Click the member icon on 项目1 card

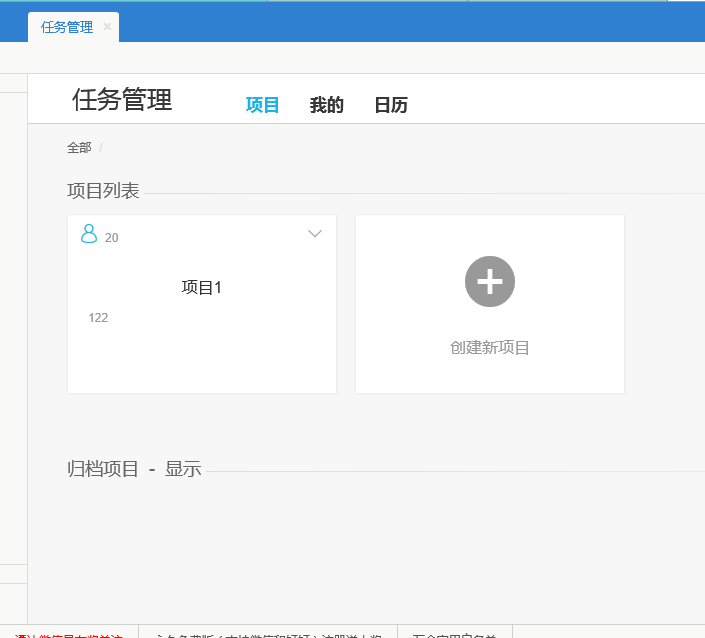pos(89,234)
